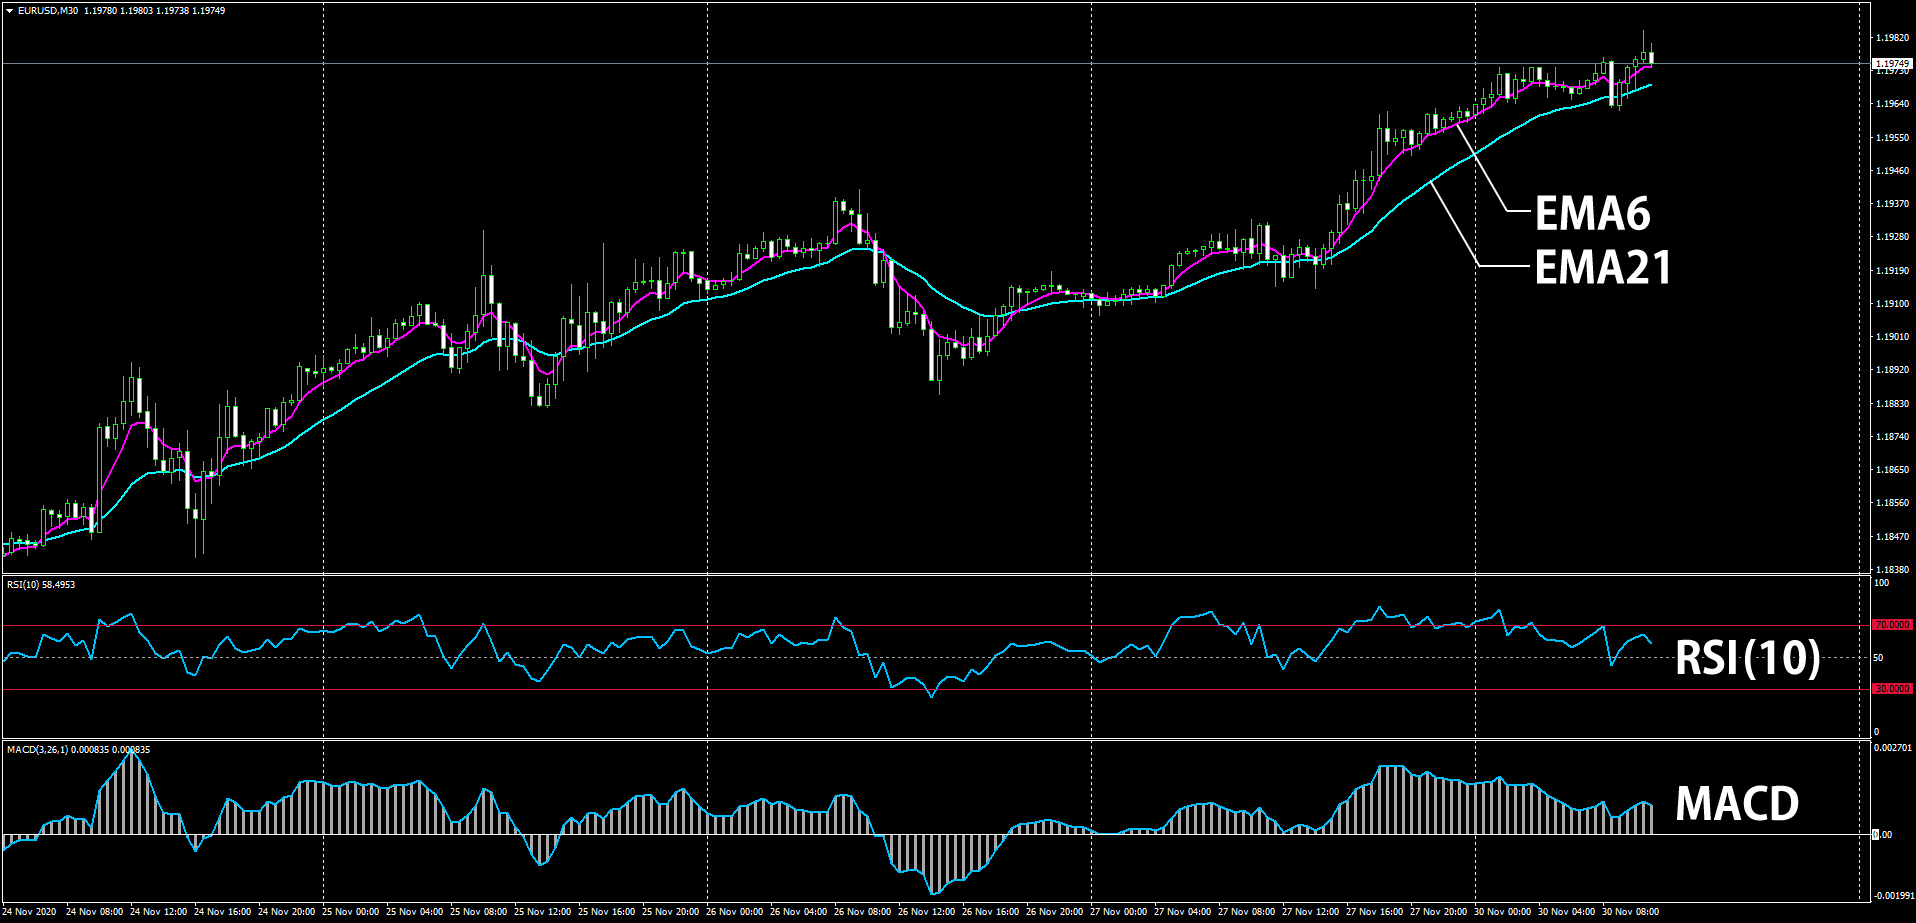This screenshot has width=1916, height=923.
Task: Click the 26 Nov 00:00 time label
Action: click(x=734, y=911)
